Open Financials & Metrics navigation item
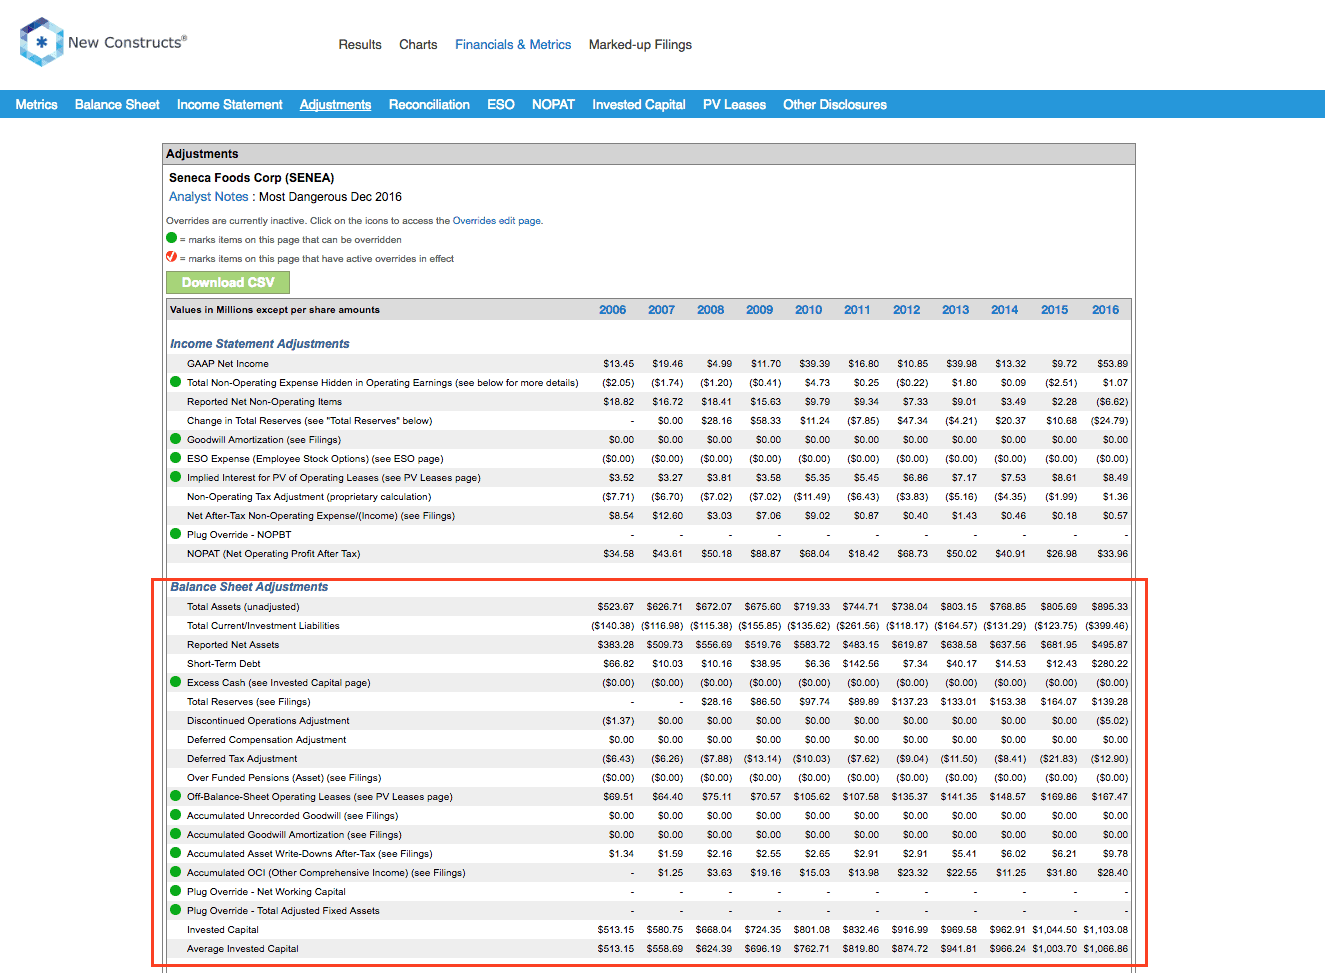Image resolution: width=1325 pixels, height=973 pixels. coord(513,45)
